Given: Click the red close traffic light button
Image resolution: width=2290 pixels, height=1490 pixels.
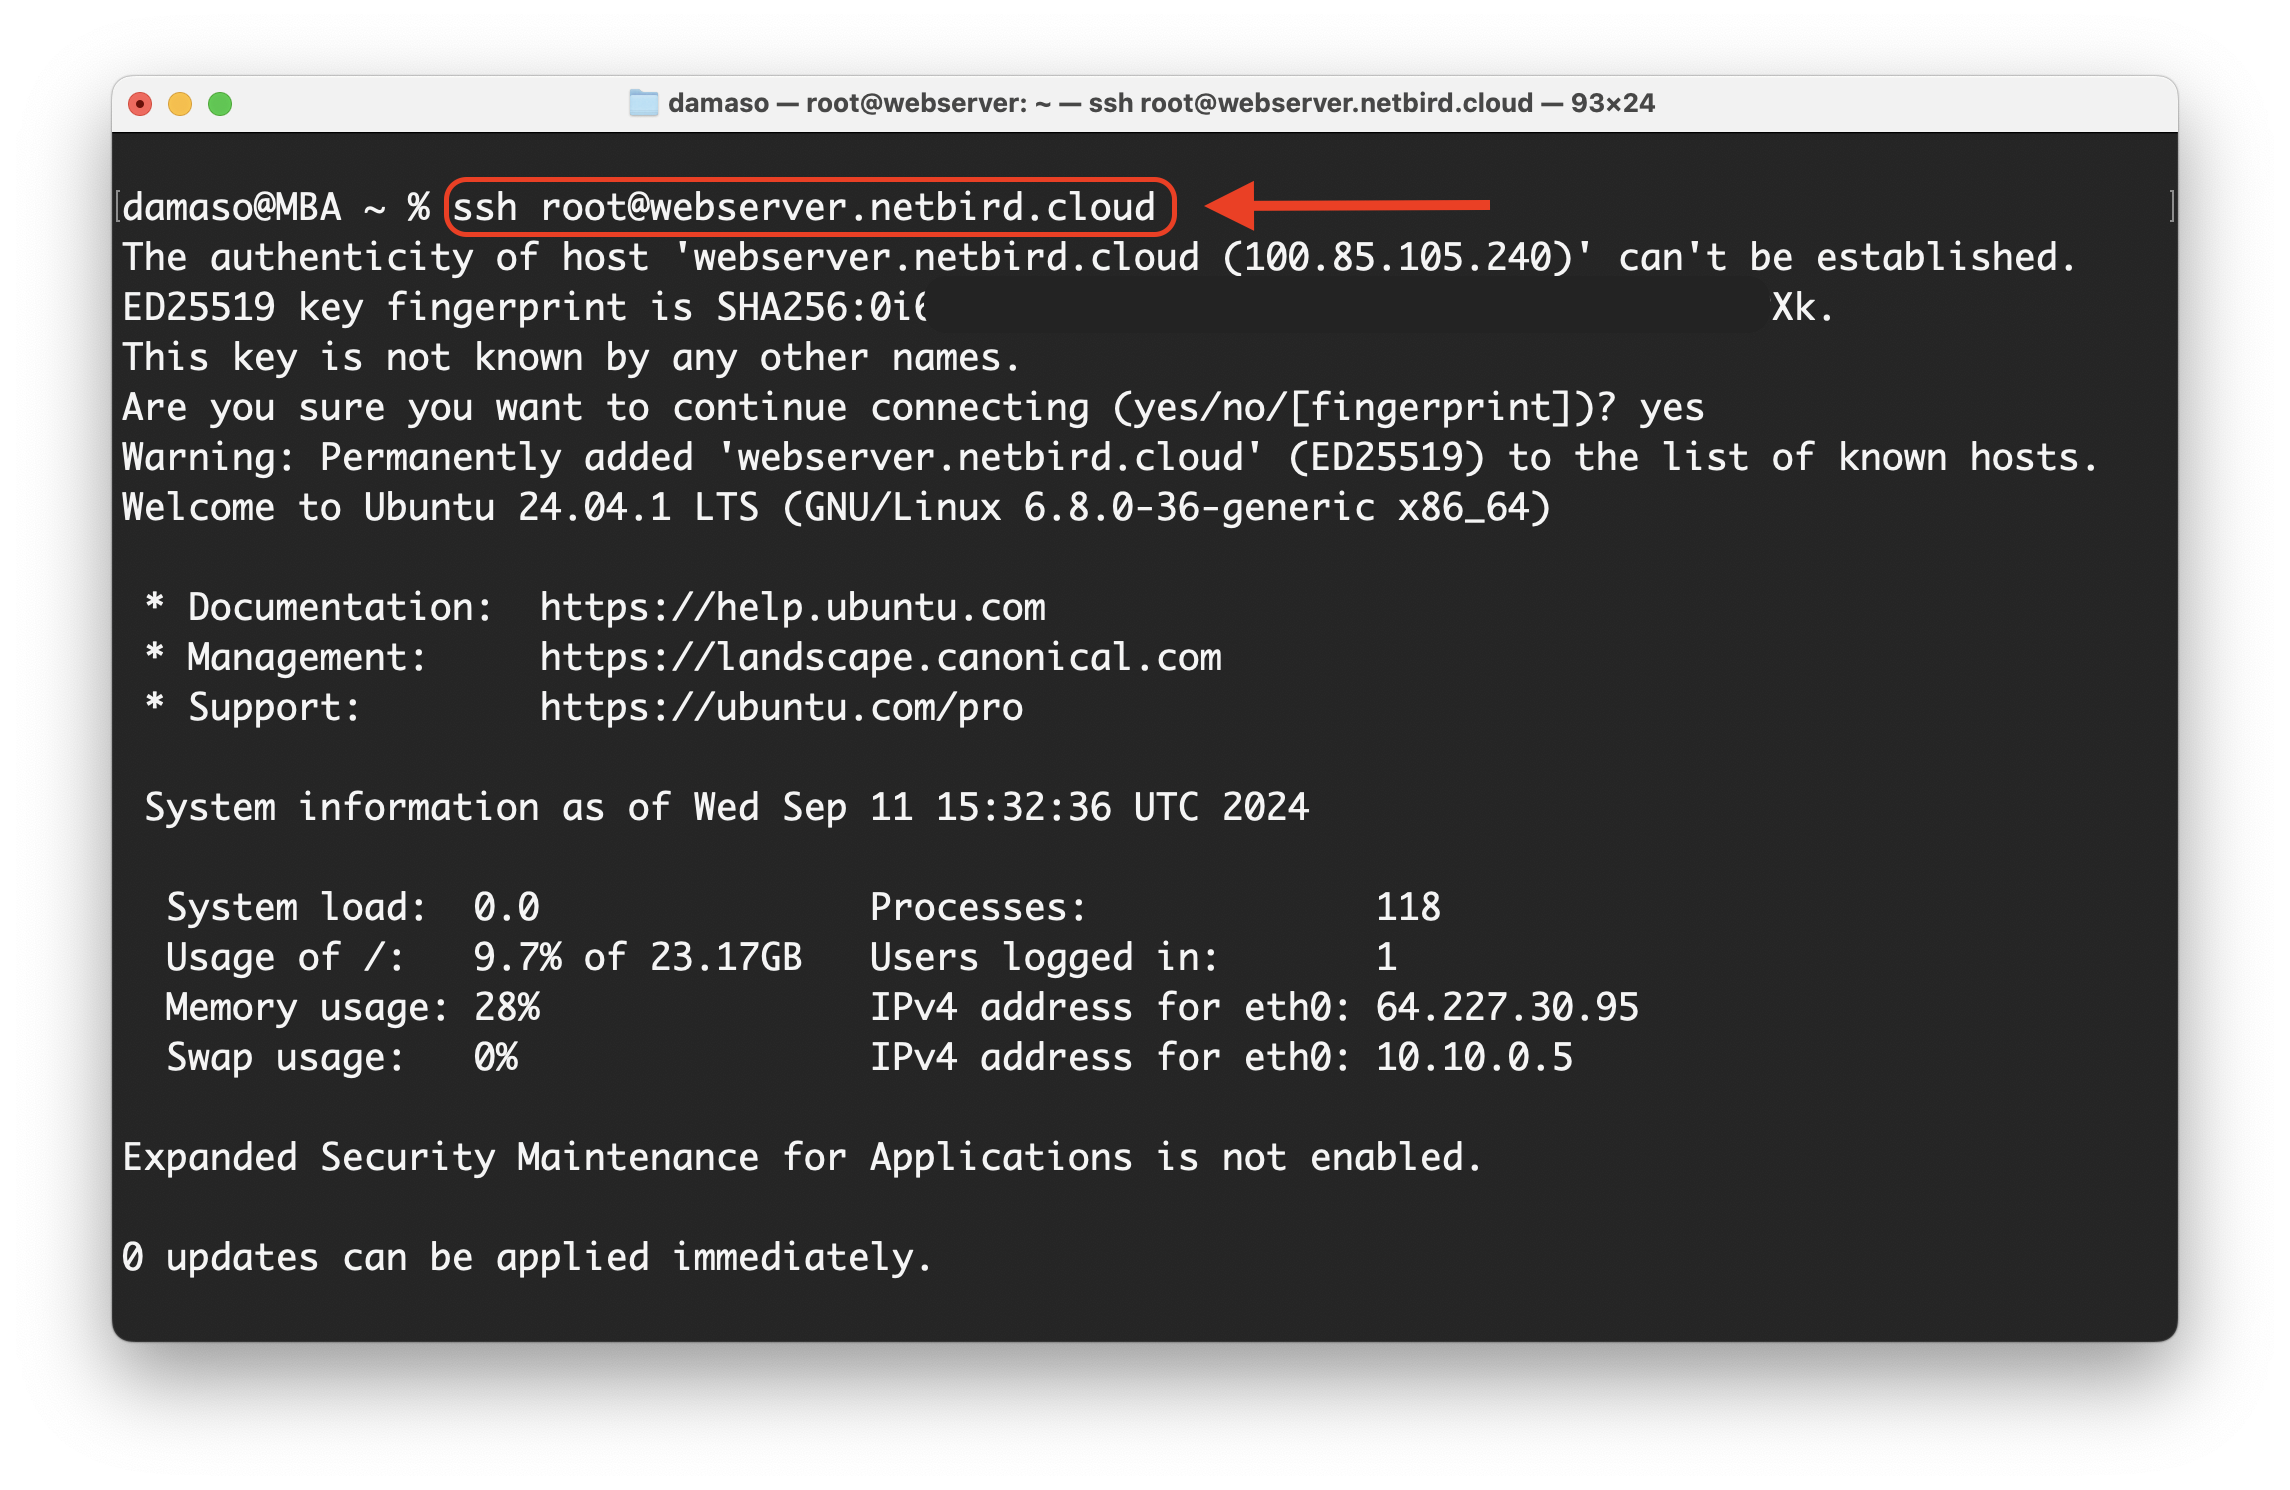Looking at the screenshot, I should click(x=140, y=102).
